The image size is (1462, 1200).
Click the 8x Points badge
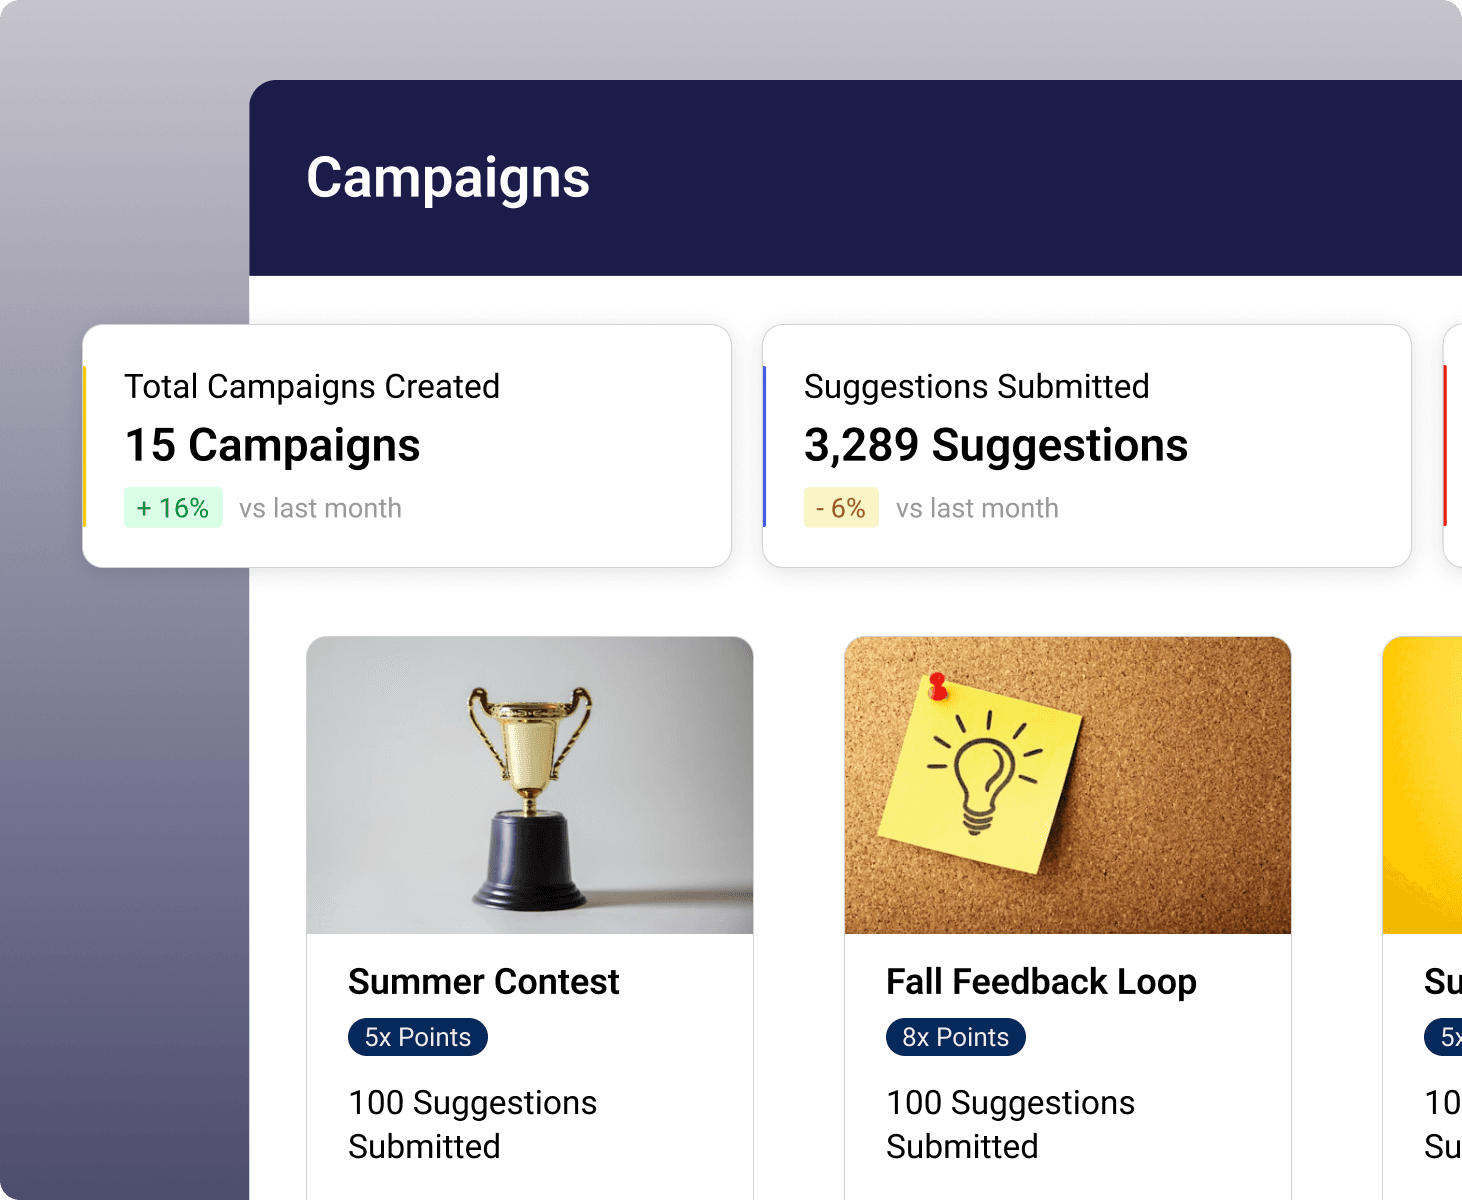(x=955, y=1037)
